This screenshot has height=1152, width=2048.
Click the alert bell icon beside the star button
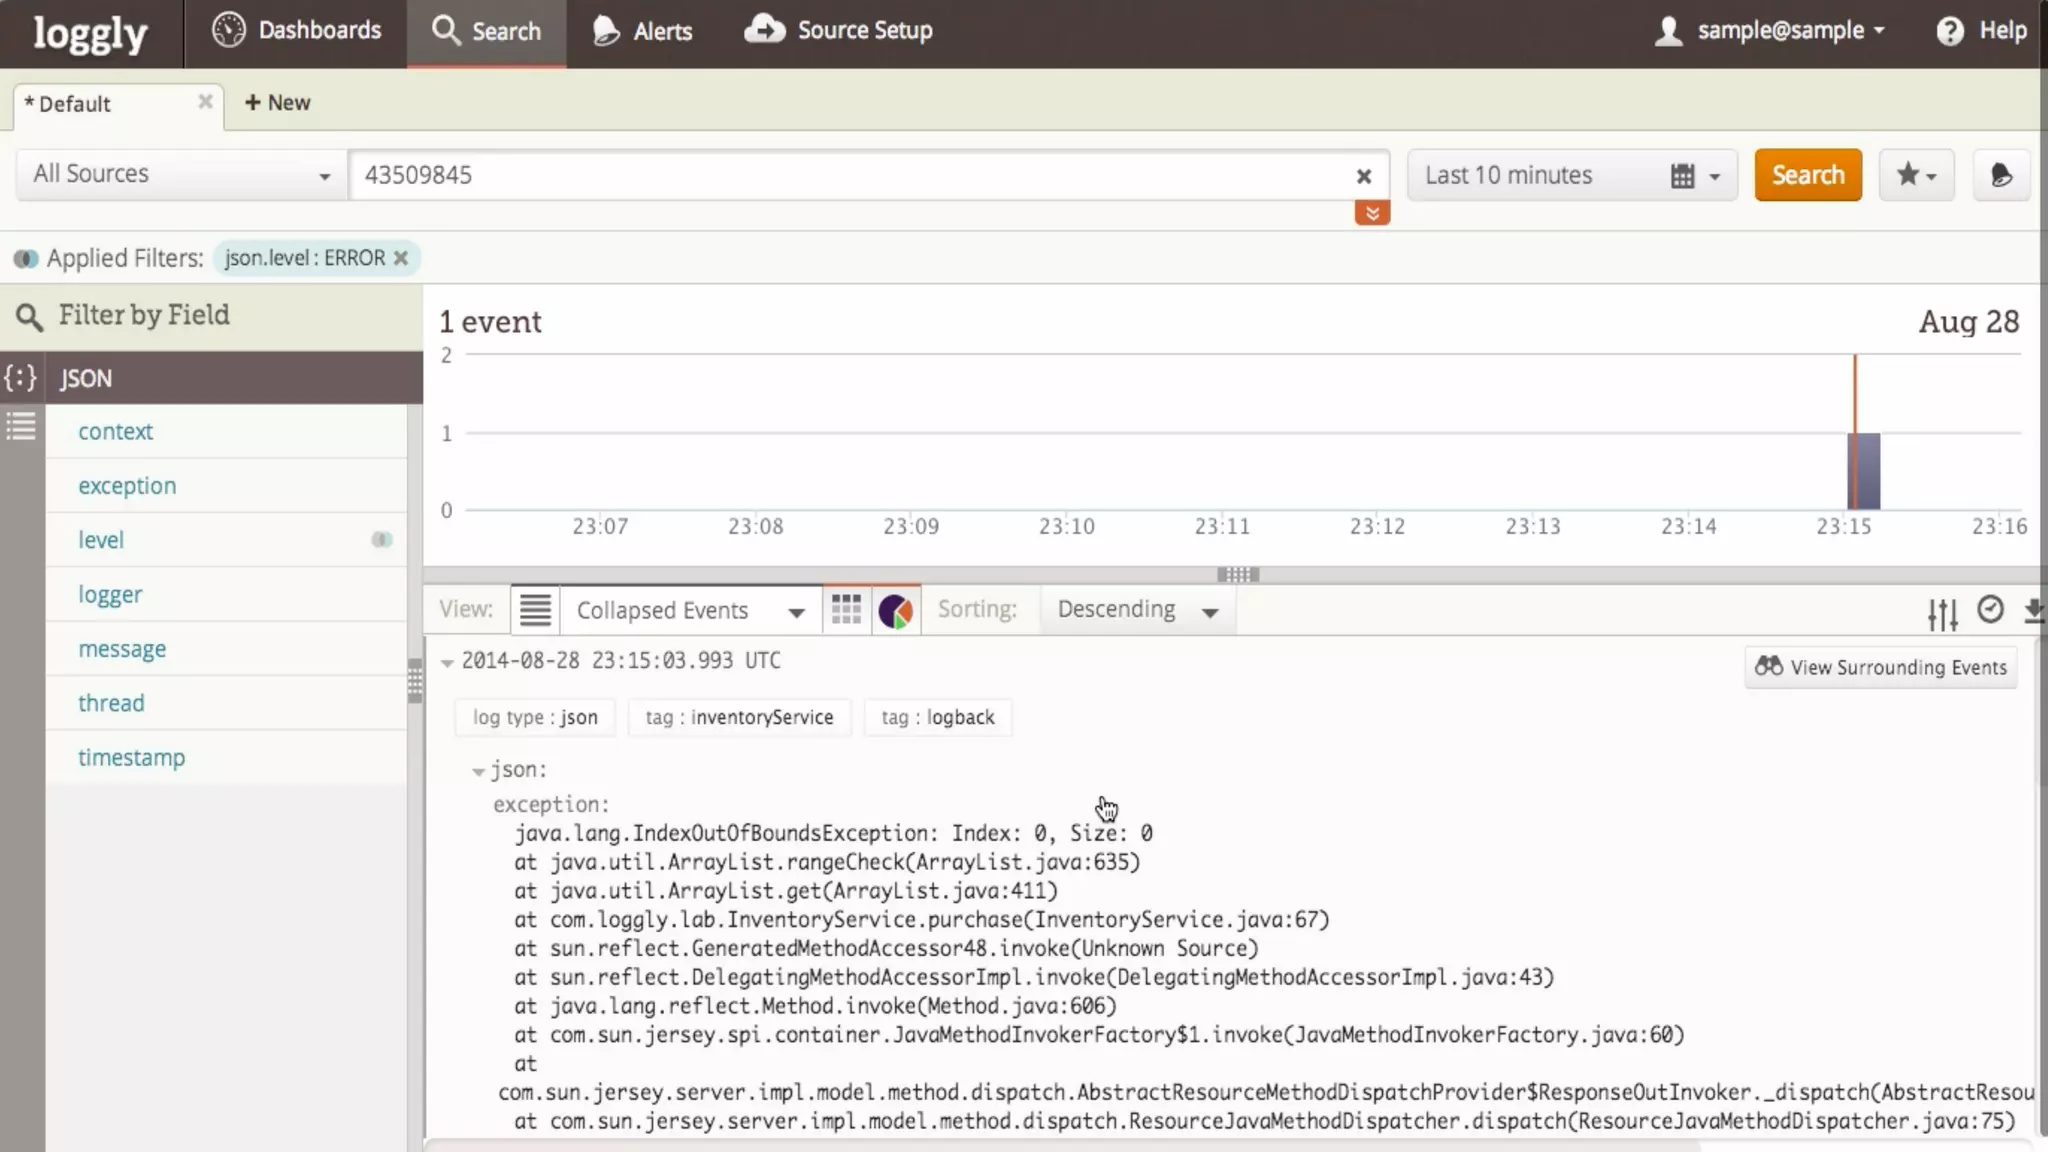click(2001, 175)
